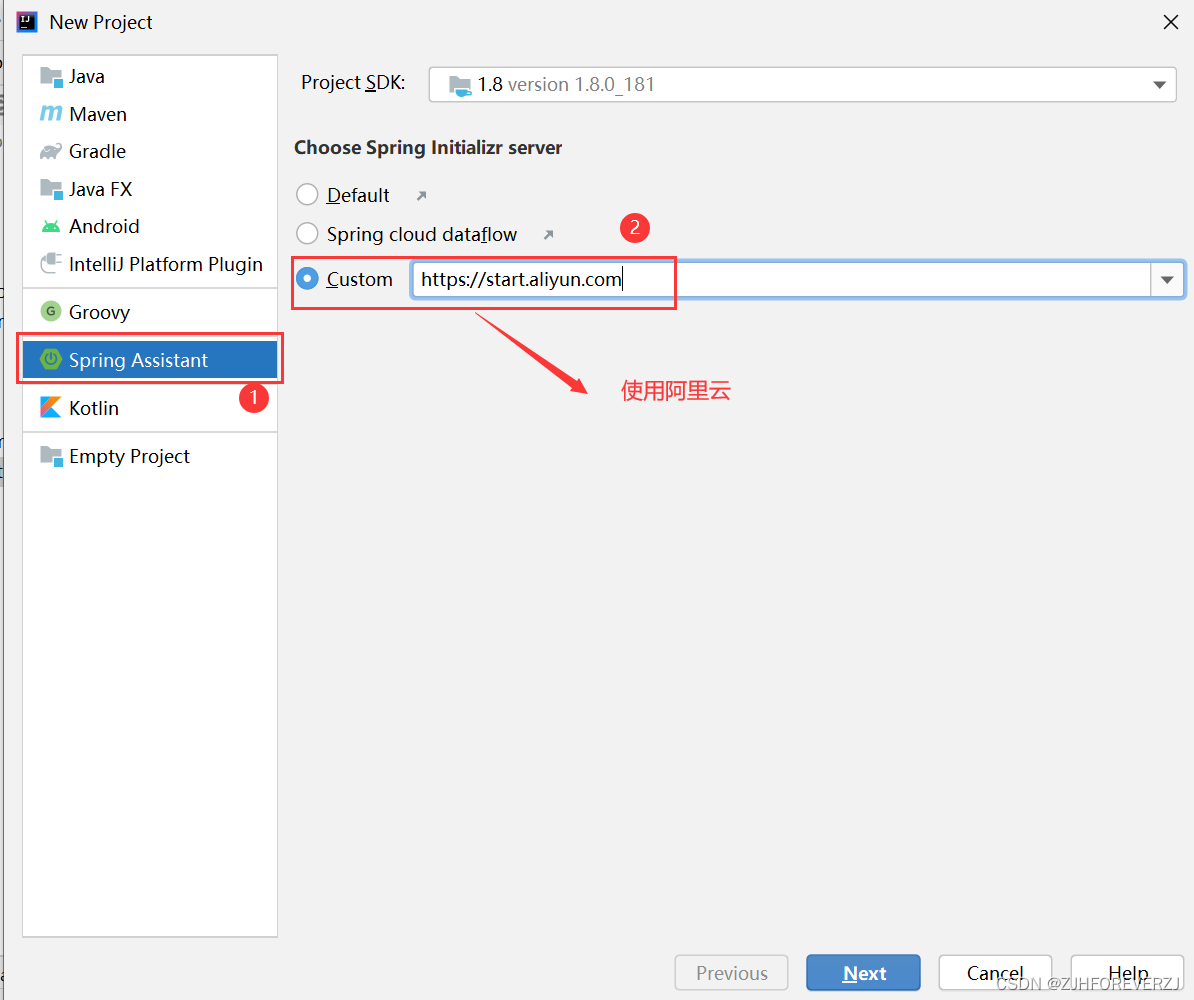The width and height of the screenshot is (1194, 1000).
Task: Click the 'Custom' radio label text
Action: 359,280
